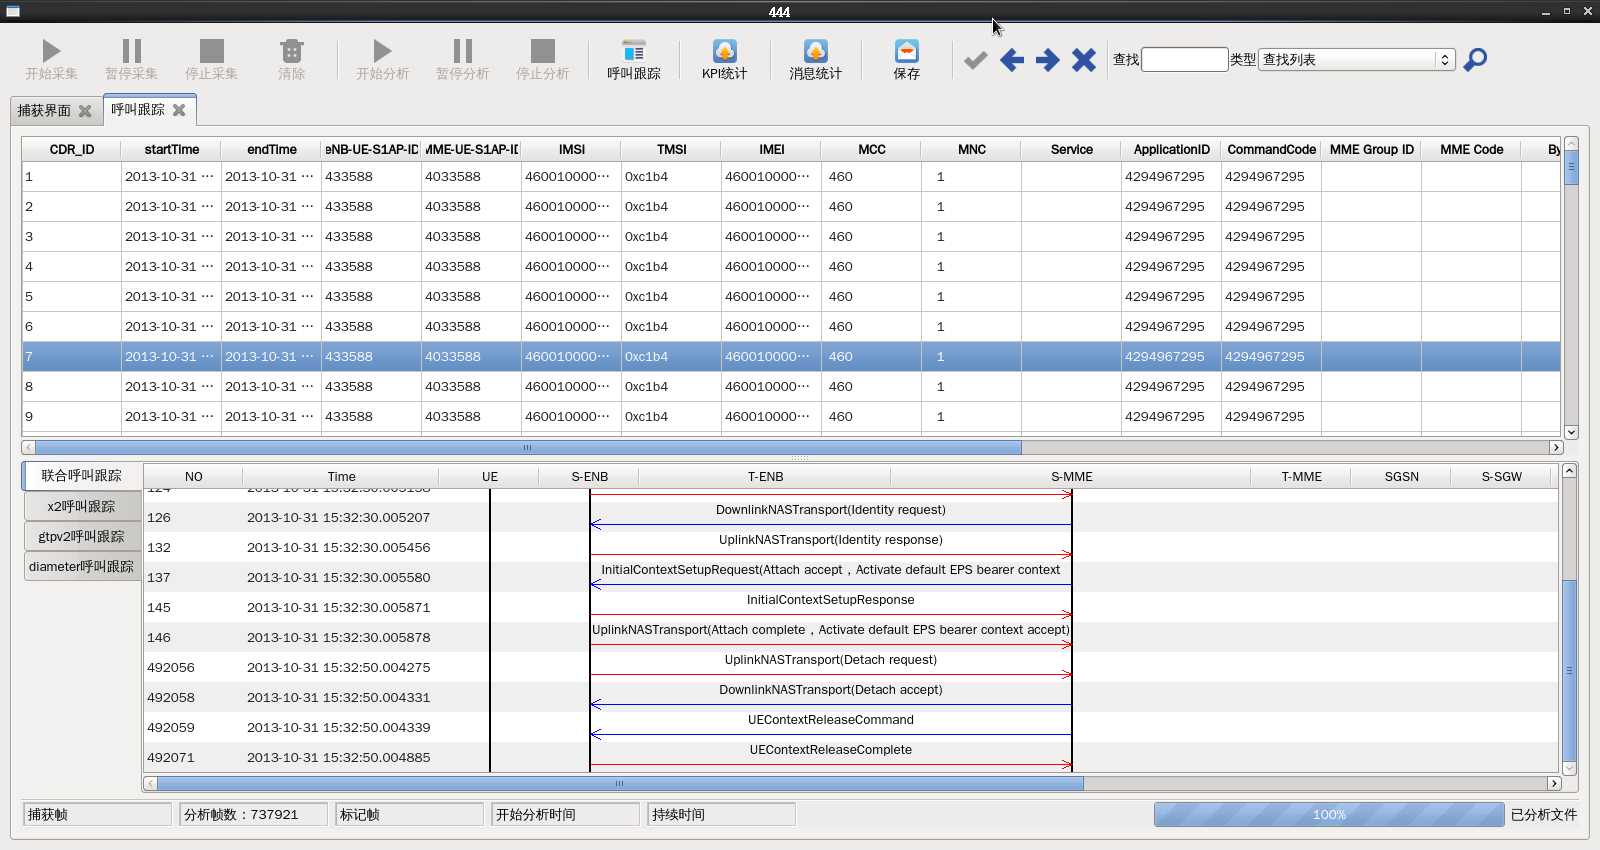Image resolution: width=1600 pixels, height=850 pixels.
Task: Sort by the CDR_ID column header
Action: pyautogui.click(x=72, y=149)
